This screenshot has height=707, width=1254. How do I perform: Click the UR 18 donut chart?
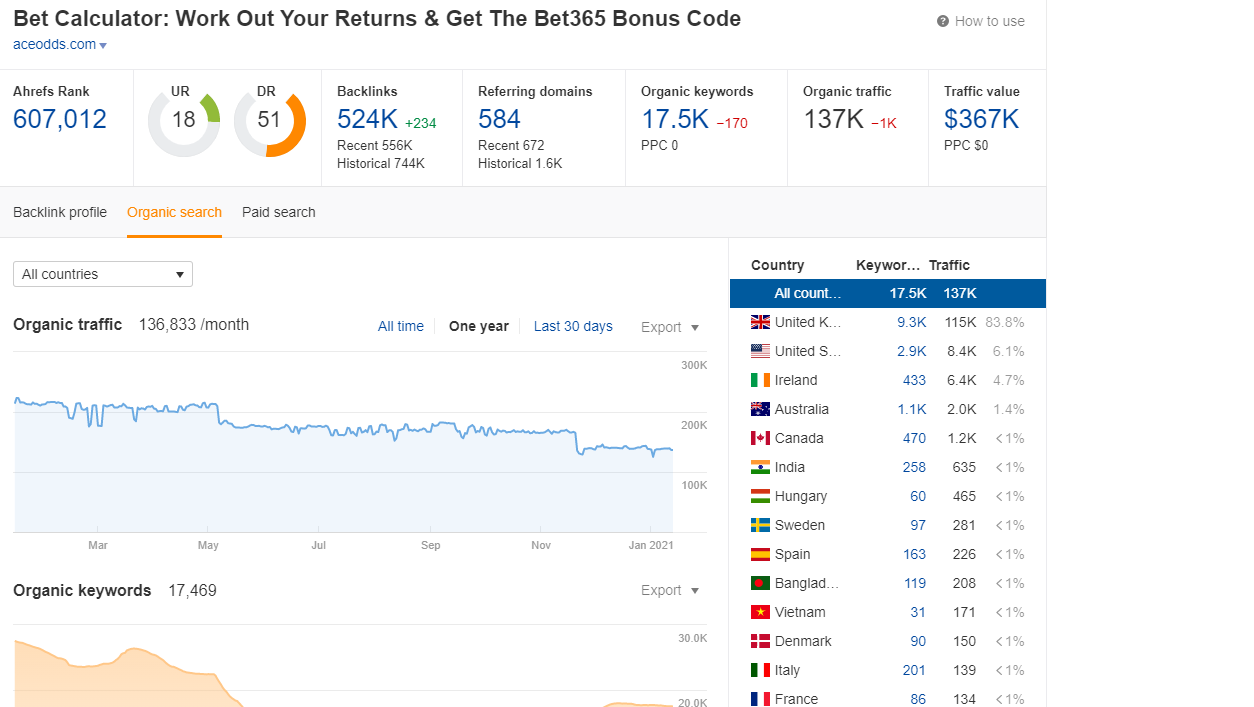click(x=184, y=122)
